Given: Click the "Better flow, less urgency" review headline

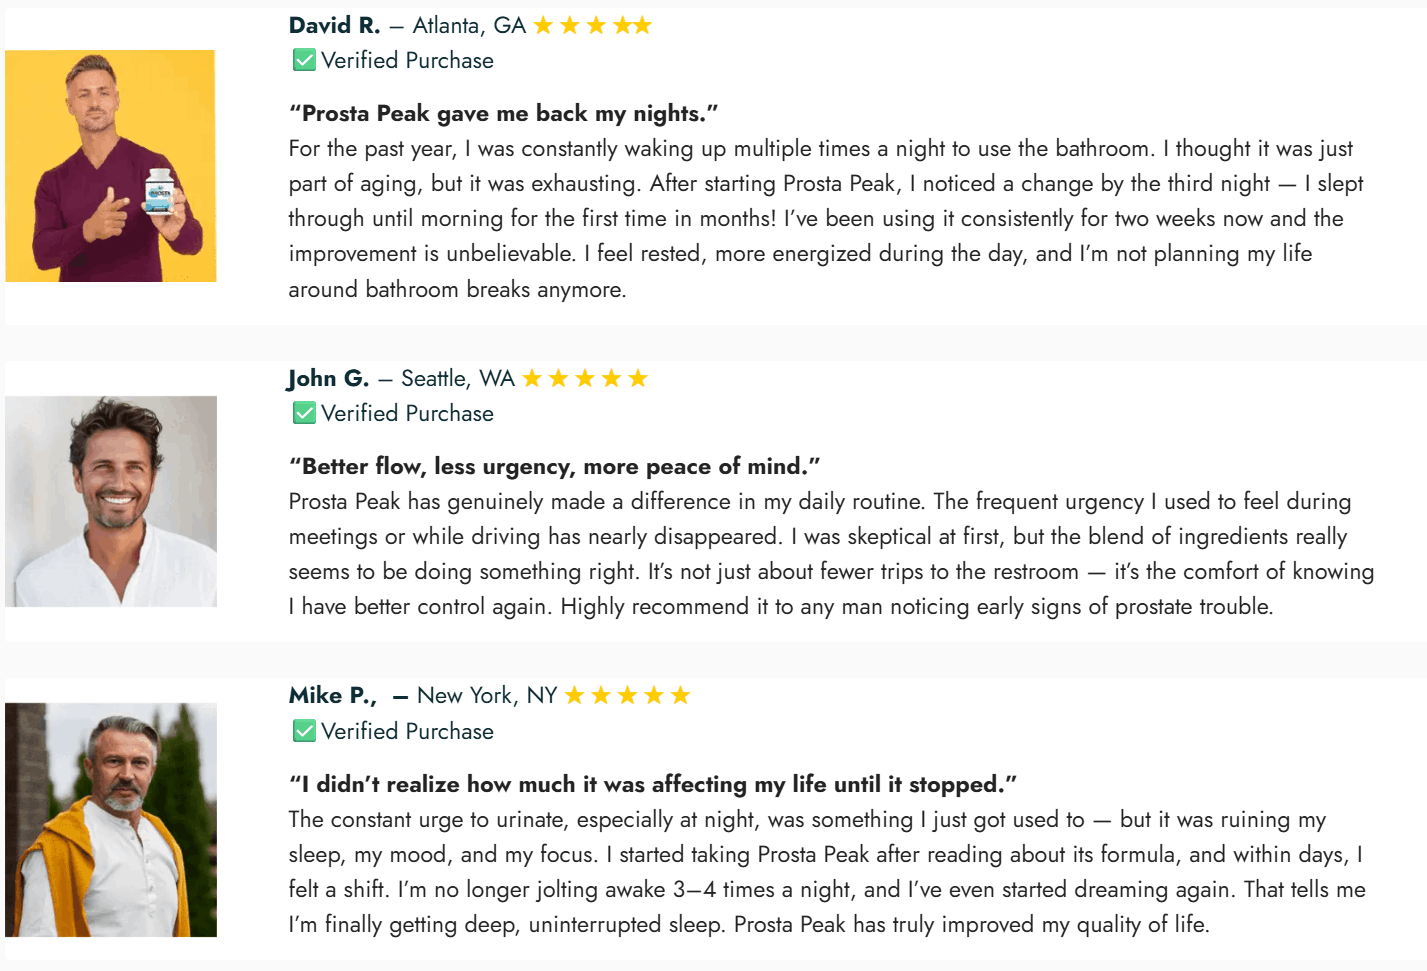Looking at the screenshot, I should pyautogui.click(x=554, y=466).
